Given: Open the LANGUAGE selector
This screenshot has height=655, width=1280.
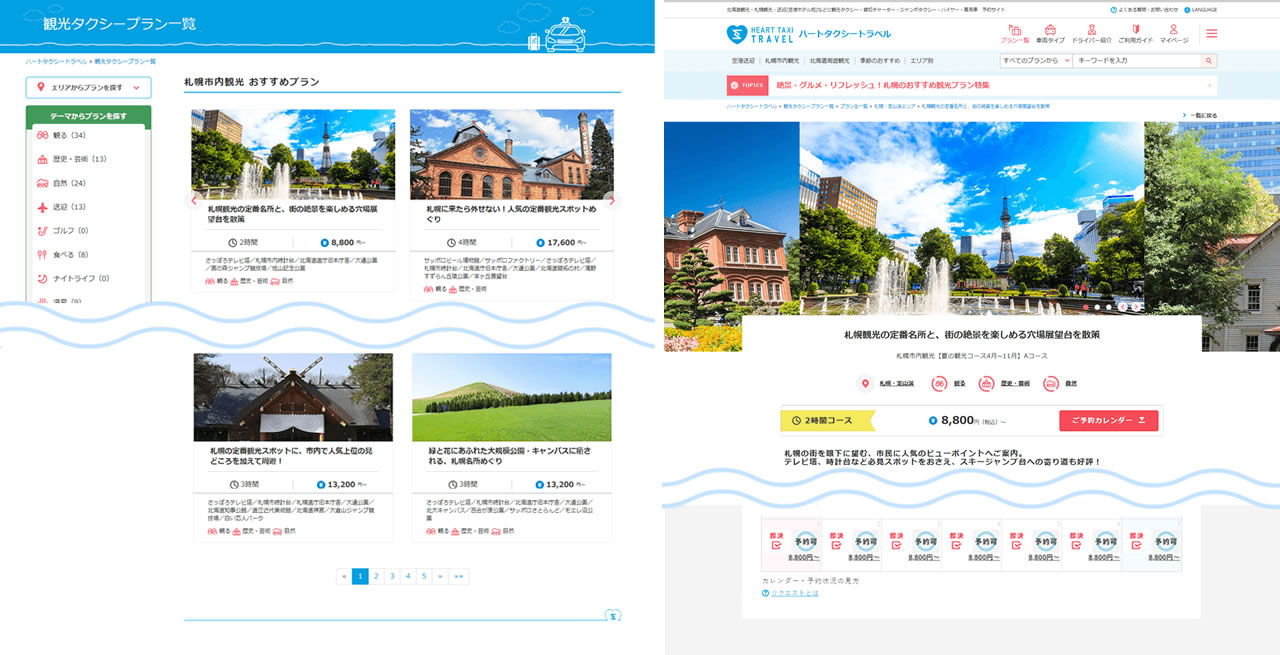Looking at the screenshot, I should (x=1201, y=10).
